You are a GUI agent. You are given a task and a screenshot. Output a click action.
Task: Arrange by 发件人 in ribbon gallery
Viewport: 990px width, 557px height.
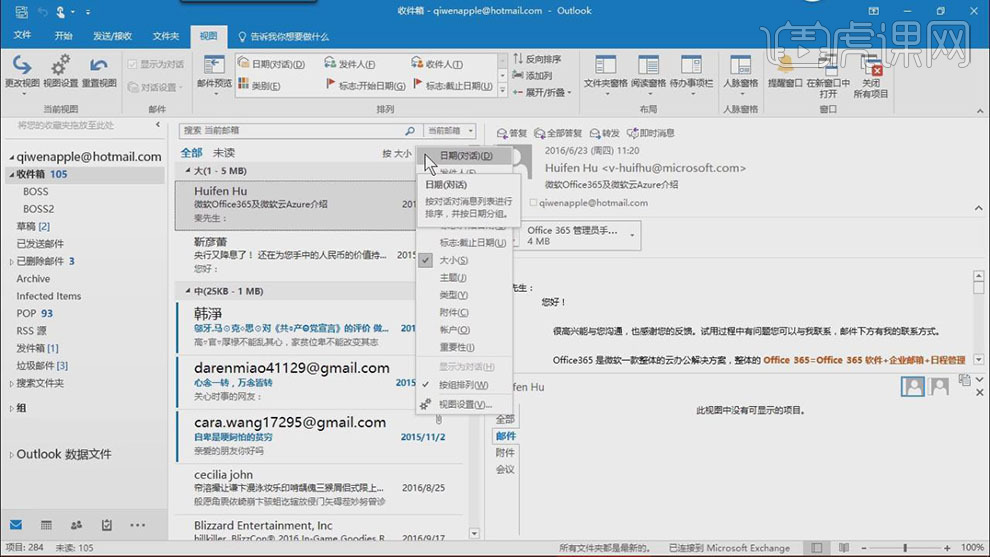[350, 64]
